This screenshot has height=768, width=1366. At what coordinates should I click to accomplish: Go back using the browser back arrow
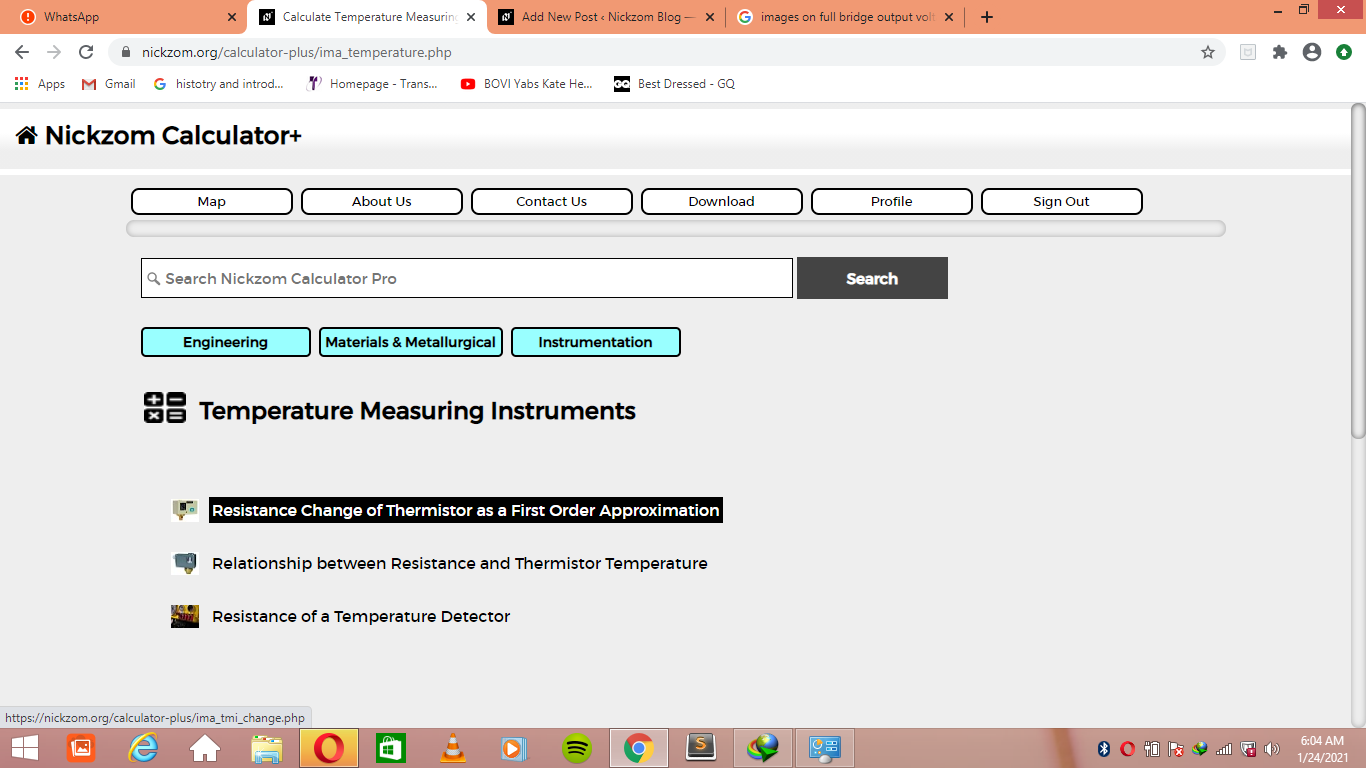pos(22,52)
